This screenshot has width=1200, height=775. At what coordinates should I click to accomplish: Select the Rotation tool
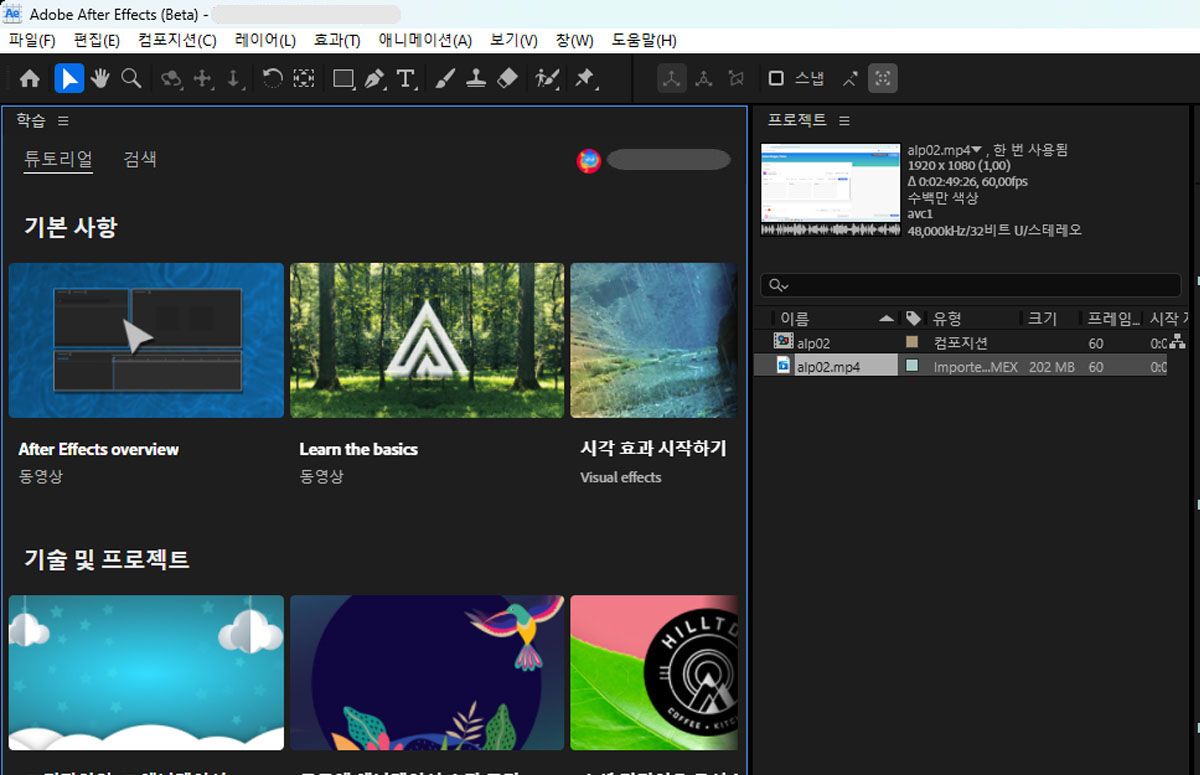(272, 78)
